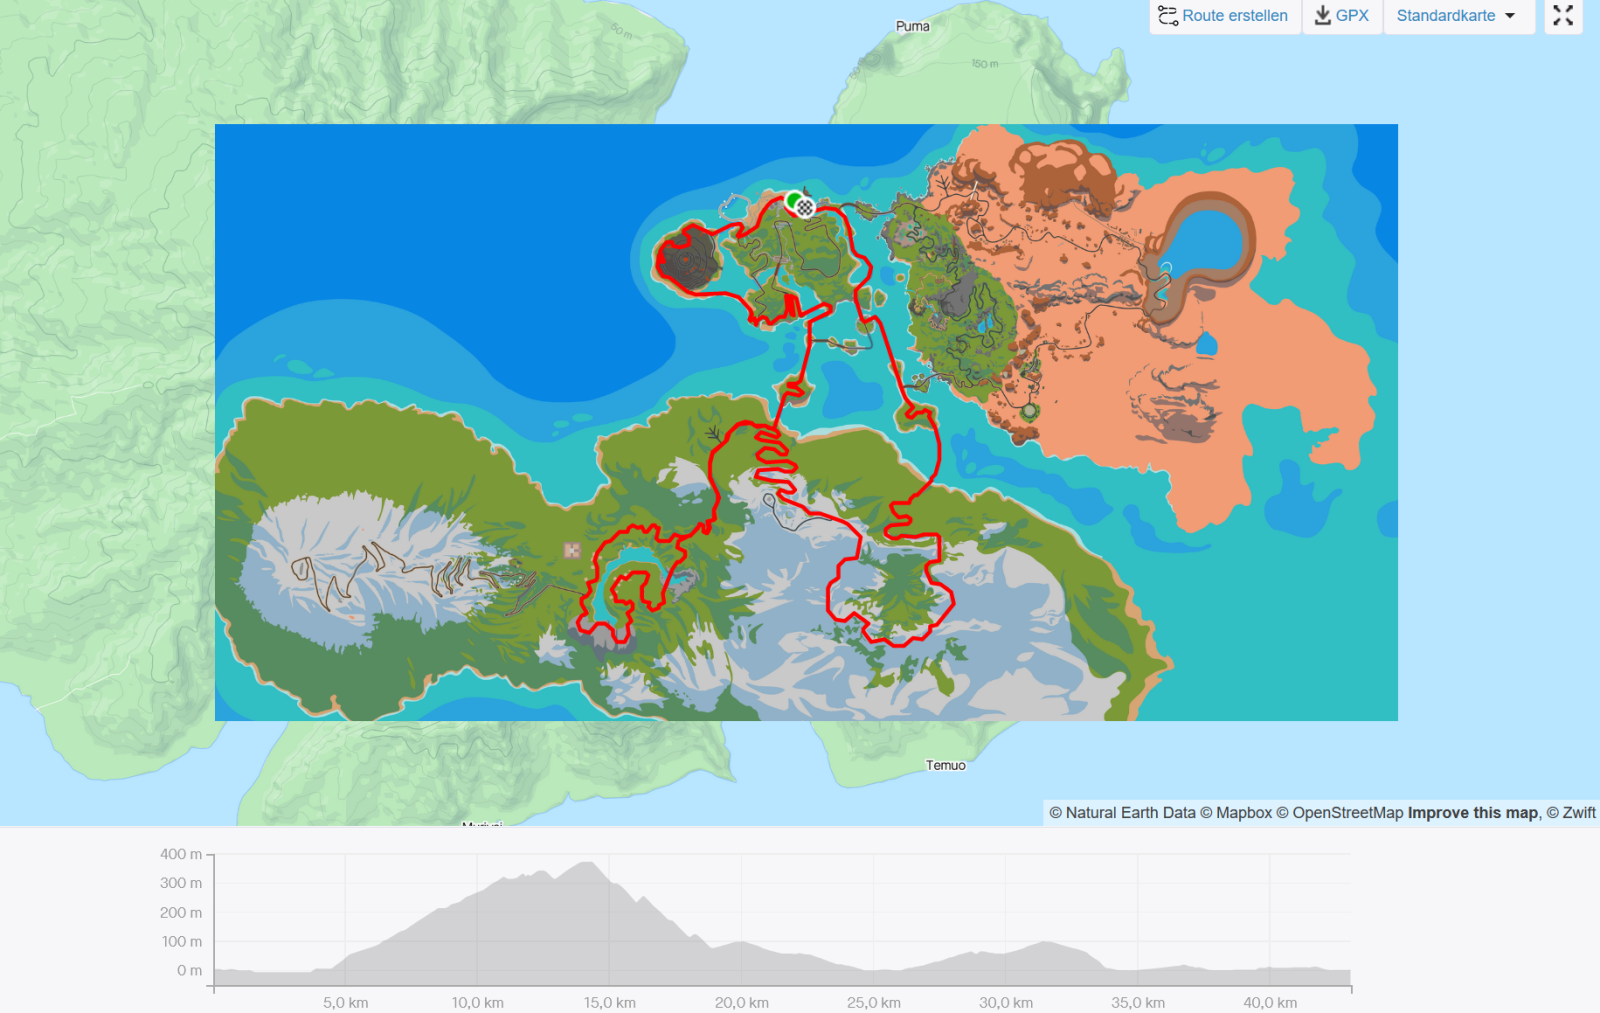This screenshot has height=1013, width=1600.
Task: Click the 35,0 km axis label
Action: [1138, 1003]
